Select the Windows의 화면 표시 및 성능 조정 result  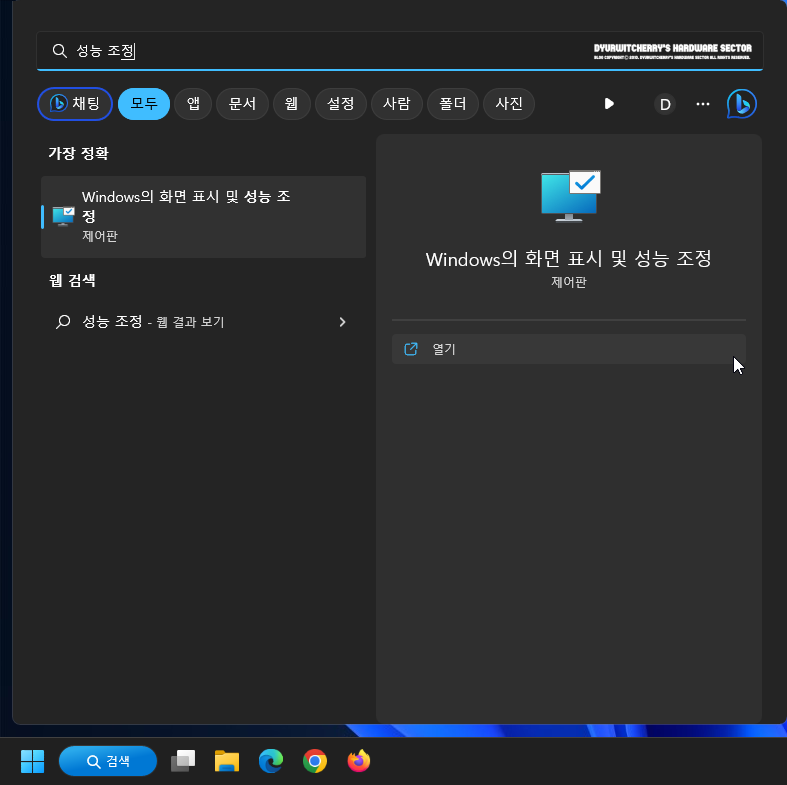click(x=203, y=217)
